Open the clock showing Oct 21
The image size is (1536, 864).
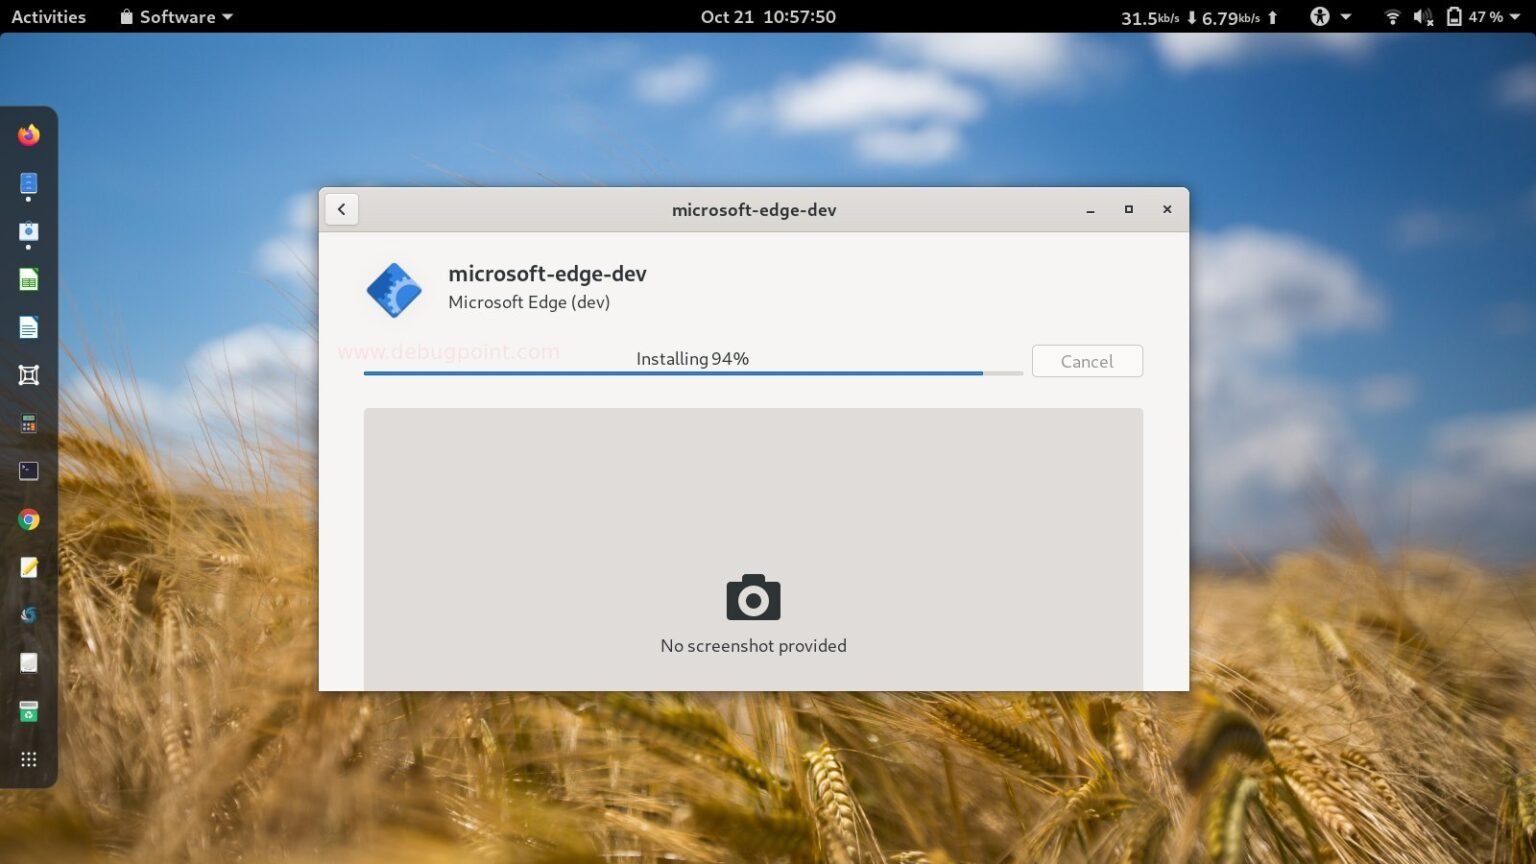tap(767, 16)
